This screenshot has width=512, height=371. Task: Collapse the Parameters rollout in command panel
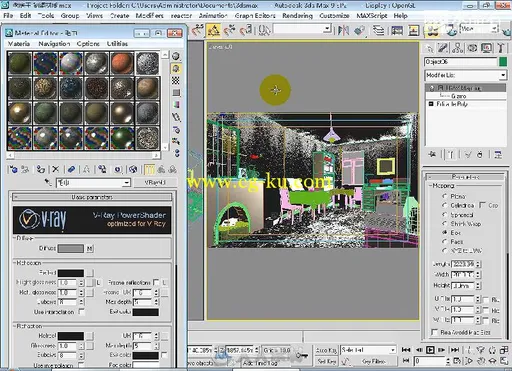(466, 177)
